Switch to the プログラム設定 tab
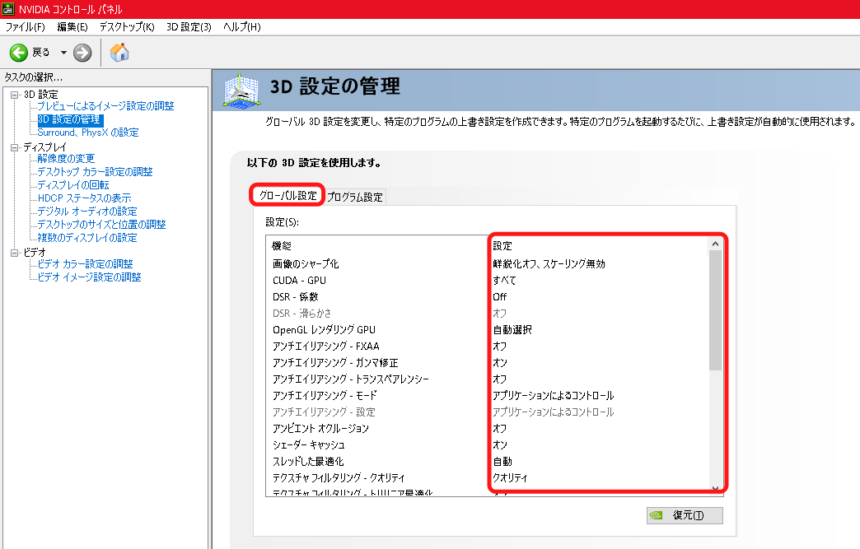860x549 pixels. click(x=354, y=197)
